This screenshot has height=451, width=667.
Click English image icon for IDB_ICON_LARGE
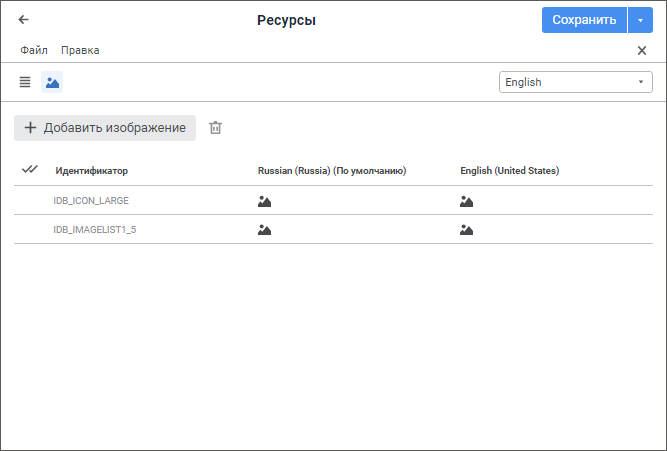pyautogui.click(x=467, y=201)
